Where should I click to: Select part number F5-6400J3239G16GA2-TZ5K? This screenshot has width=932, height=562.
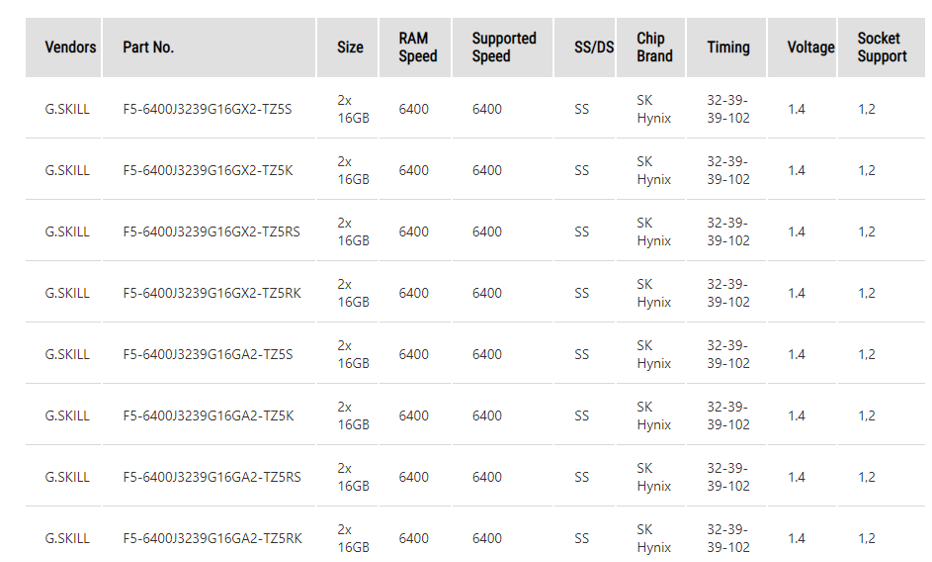coord(208,416)
